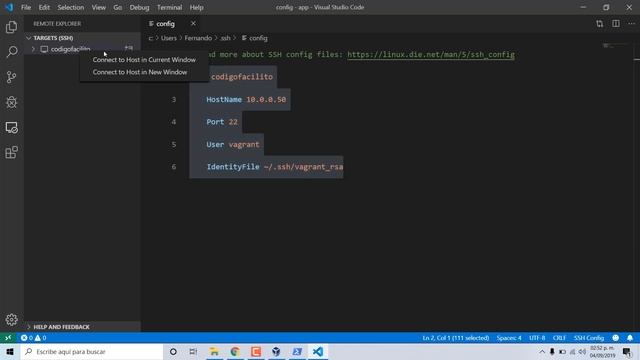Open volume control in the system tray
This screenshot has width=640, height=360.
pos(582,351)
